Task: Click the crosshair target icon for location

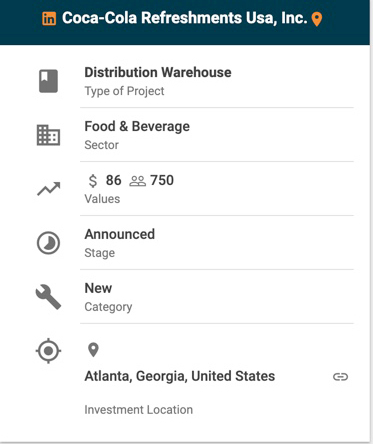Action: pos(48,351)
